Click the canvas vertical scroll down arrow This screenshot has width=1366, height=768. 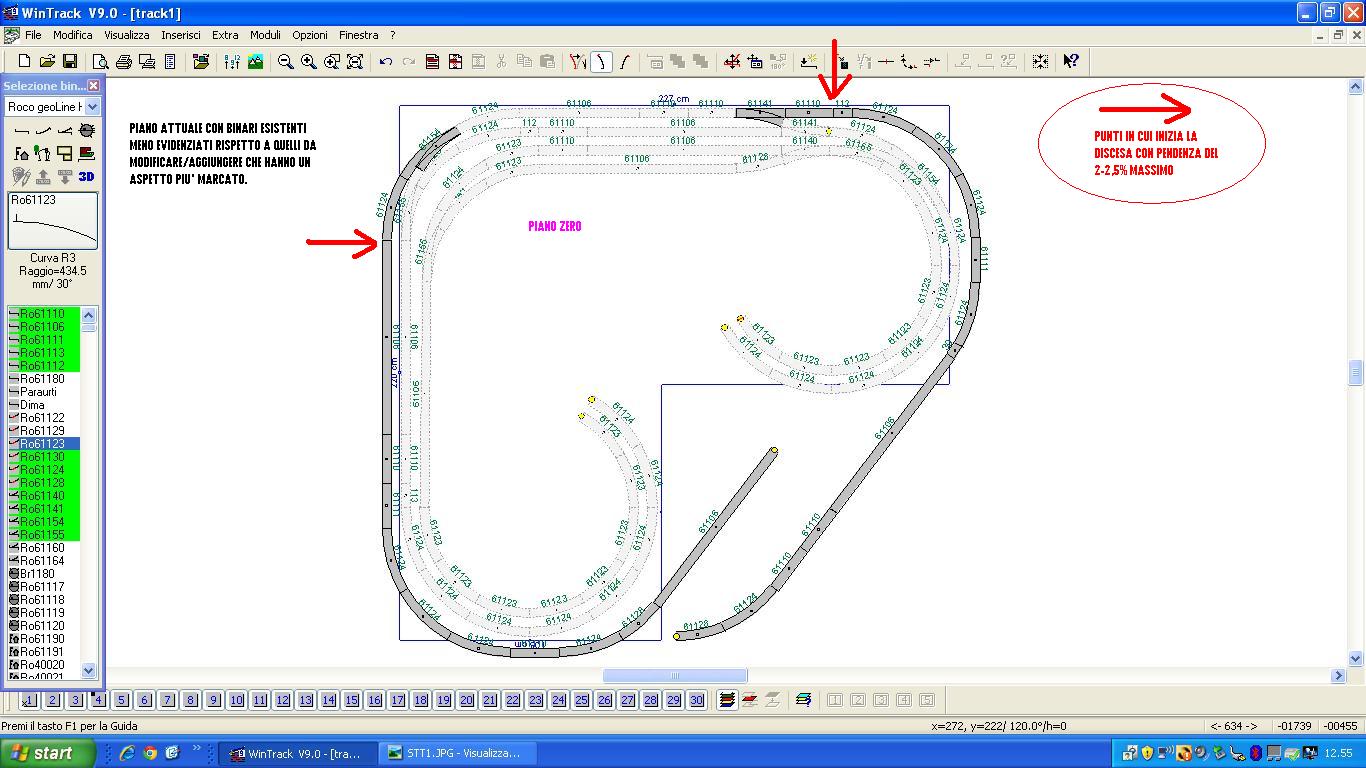click(1356, 658)
